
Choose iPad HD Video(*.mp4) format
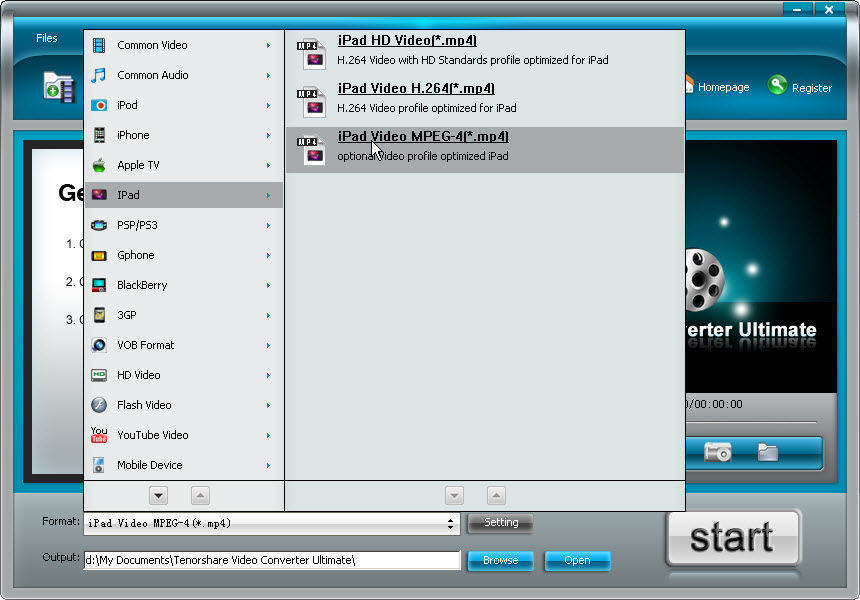pos(485,54)
